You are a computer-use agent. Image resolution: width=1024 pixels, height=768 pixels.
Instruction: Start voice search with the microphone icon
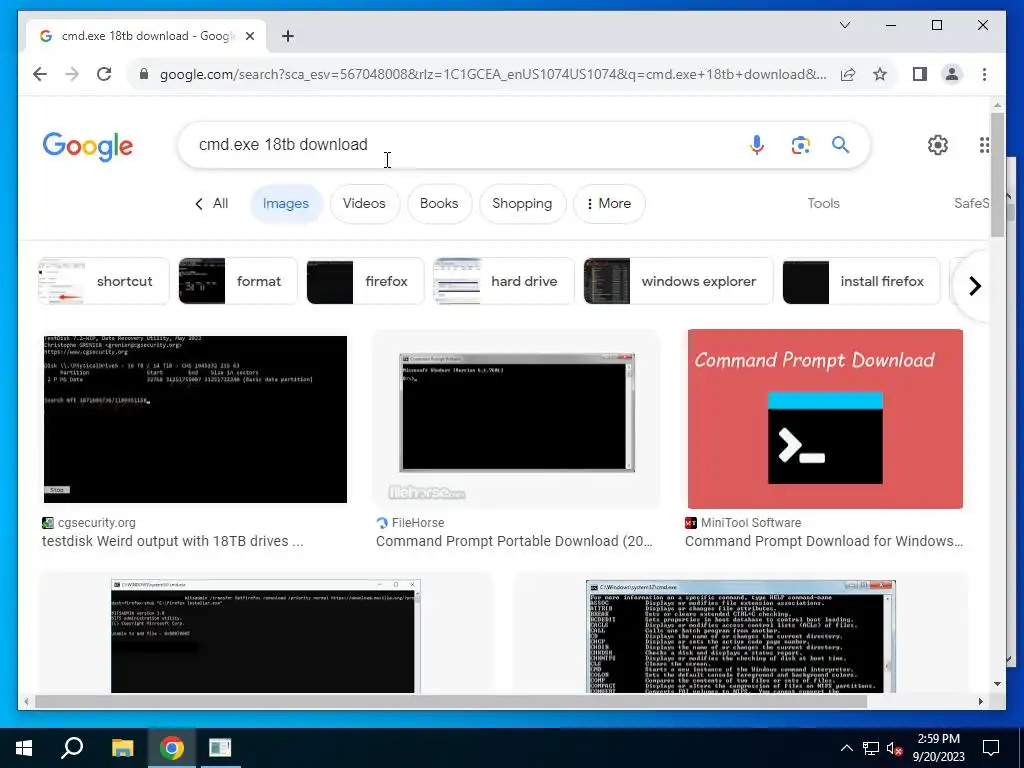pyautogui.click(x=756, y=144)
